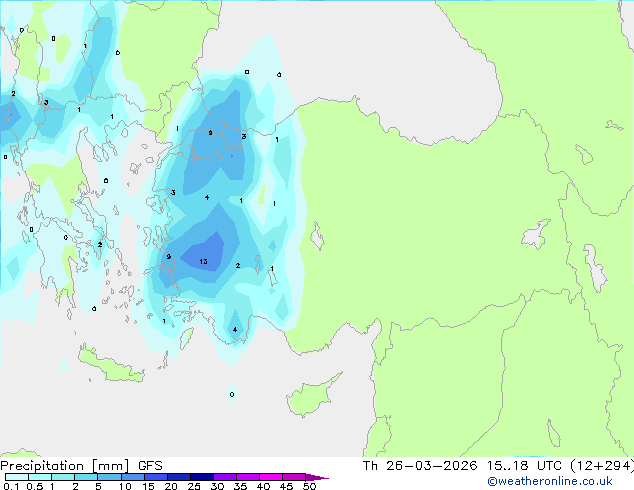Click the legend scale label "25"
The width and height of the screenshot is (634, 490).
click(x=194, y=486)
